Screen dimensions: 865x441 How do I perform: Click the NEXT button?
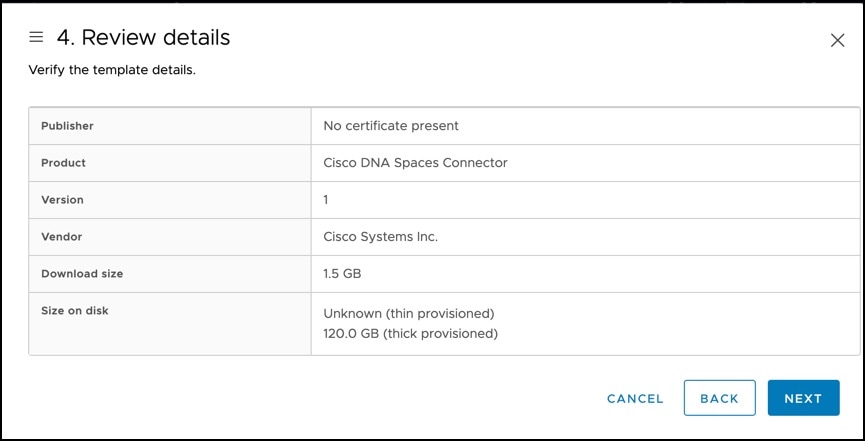click(803, 398)
